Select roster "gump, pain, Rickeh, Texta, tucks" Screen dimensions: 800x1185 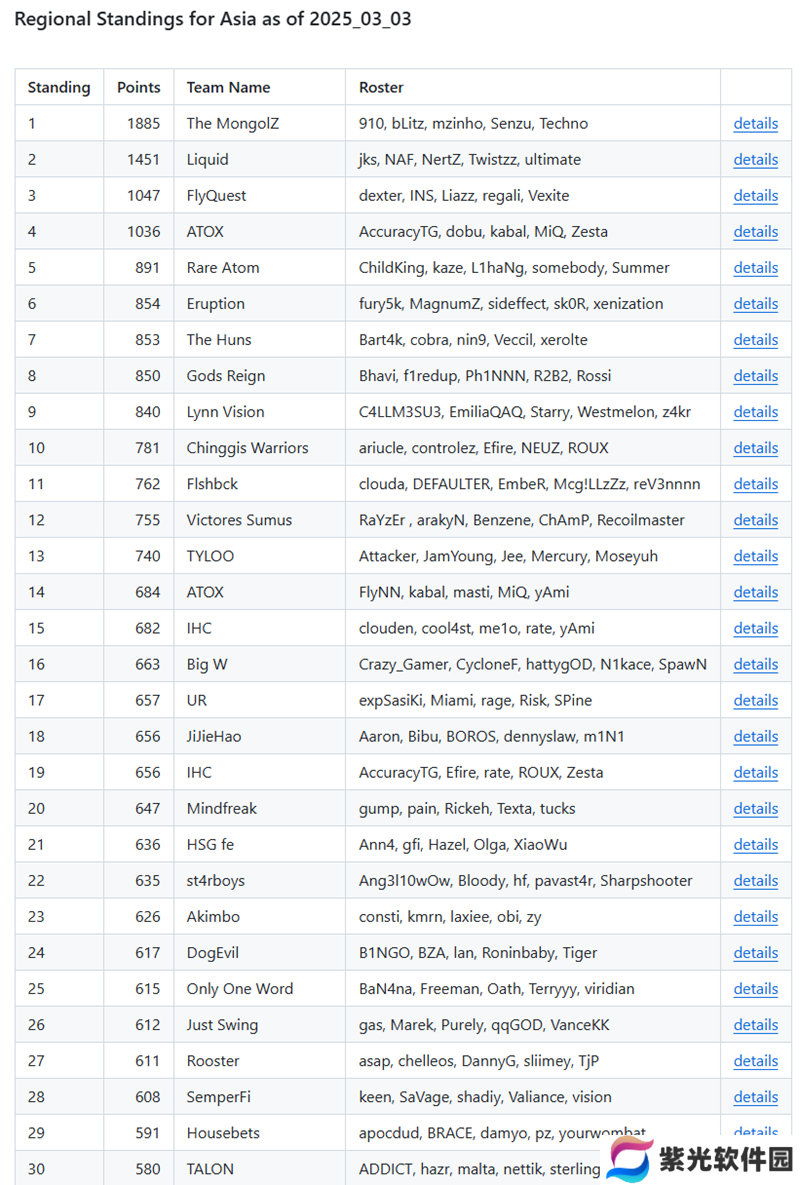[467, 809]
